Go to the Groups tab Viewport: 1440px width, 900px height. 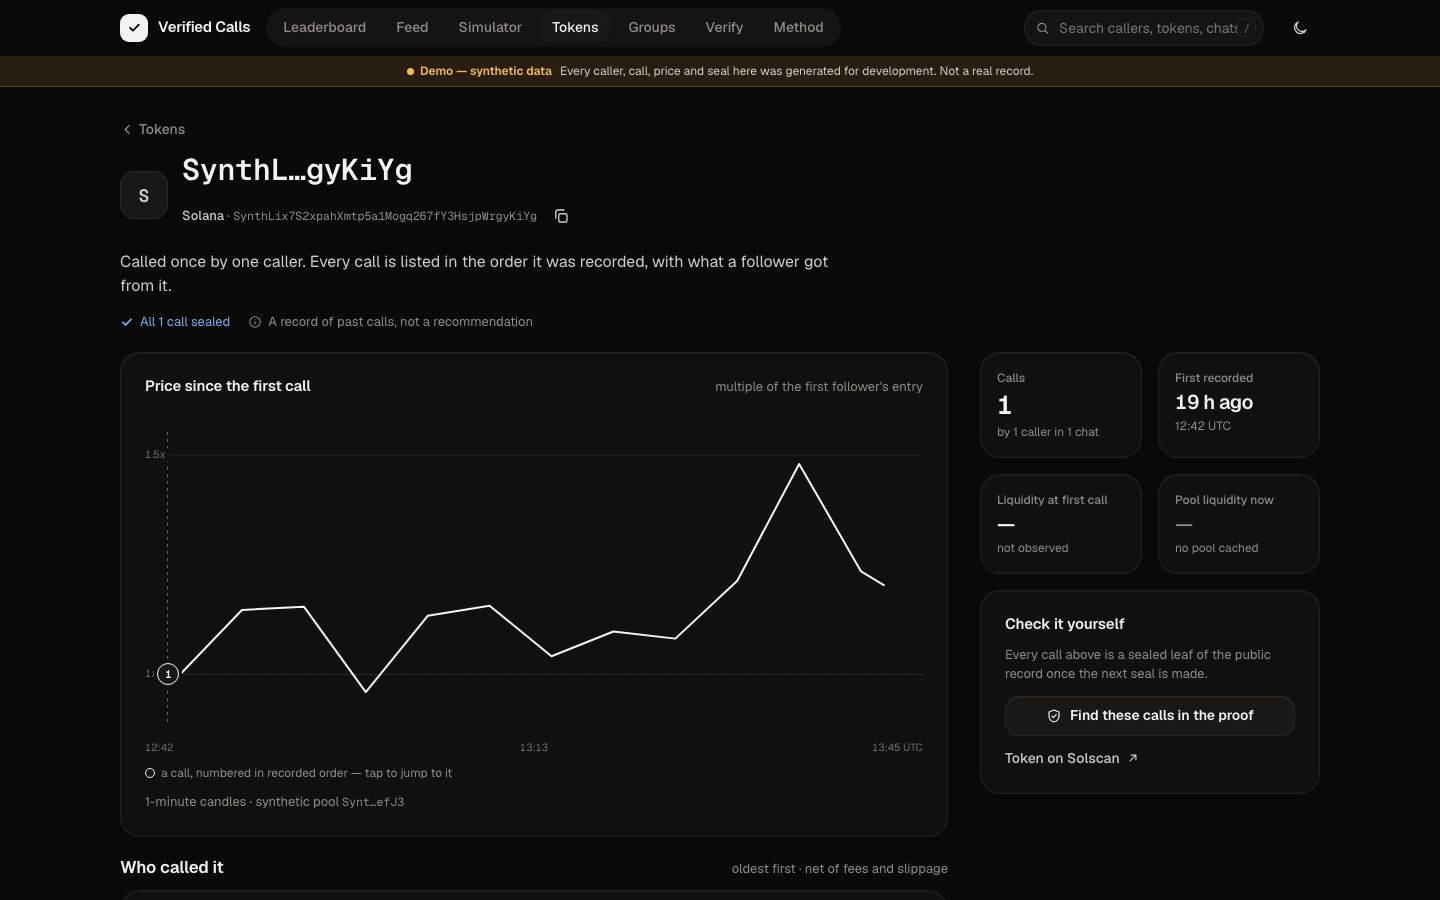[652, 28]
